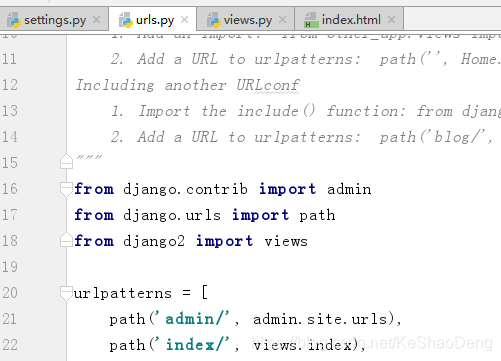Click the 'django2' module name on line 18
The width and height of the screenshot is (501, 361).
click(x=153, y=241)
